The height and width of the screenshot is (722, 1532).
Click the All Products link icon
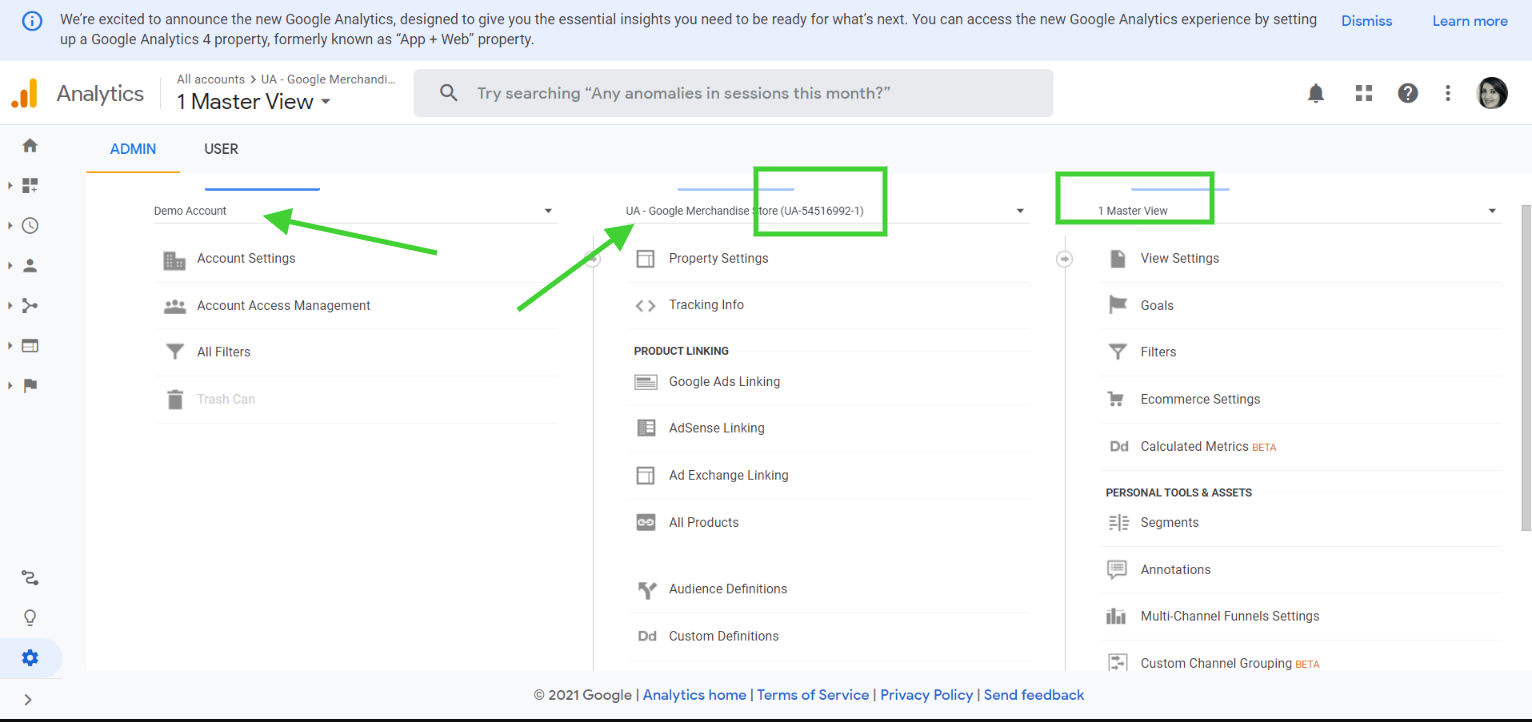click(646, 522)
